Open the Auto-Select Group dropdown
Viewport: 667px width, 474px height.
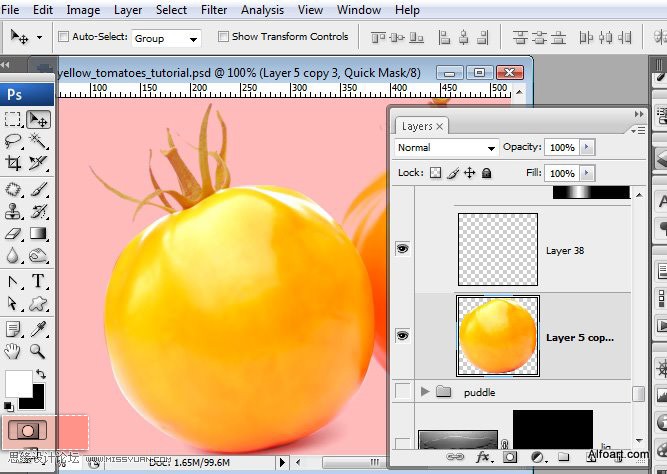166,38
